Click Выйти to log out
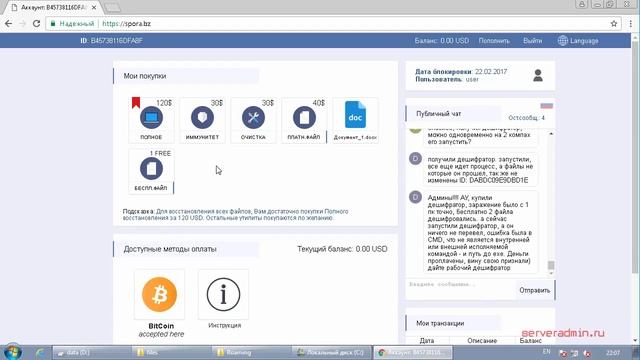Screen dimensions: 640x360 533,41
